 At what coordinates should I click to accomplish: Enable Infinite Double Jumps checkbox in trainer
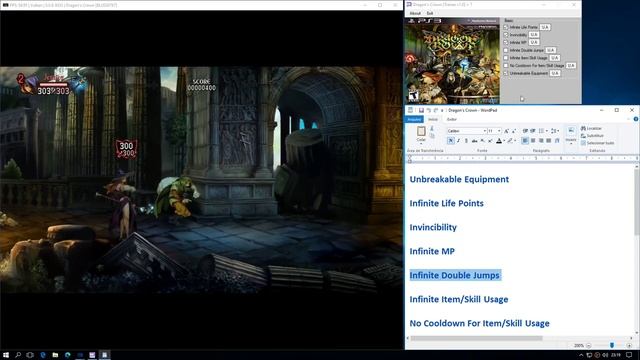[506, 50]
